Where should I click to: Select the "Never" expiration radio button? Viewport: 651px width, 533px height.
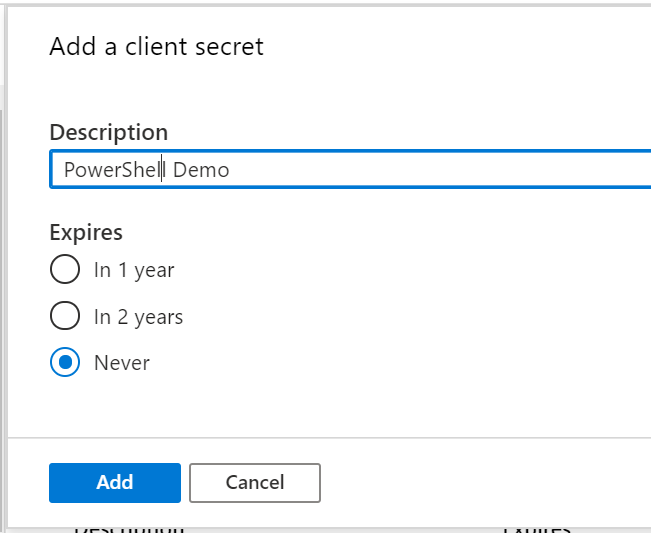click(x=65, y=363)
